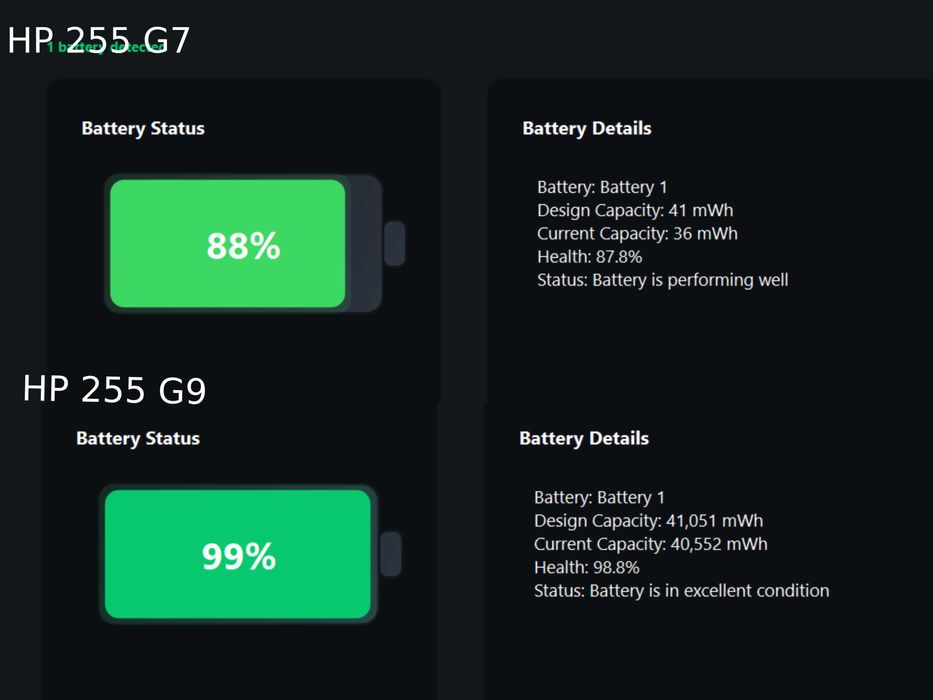Click the Battery Status heading above 99%
This screenshot has height=700, width=933.
tap(138, 439)
